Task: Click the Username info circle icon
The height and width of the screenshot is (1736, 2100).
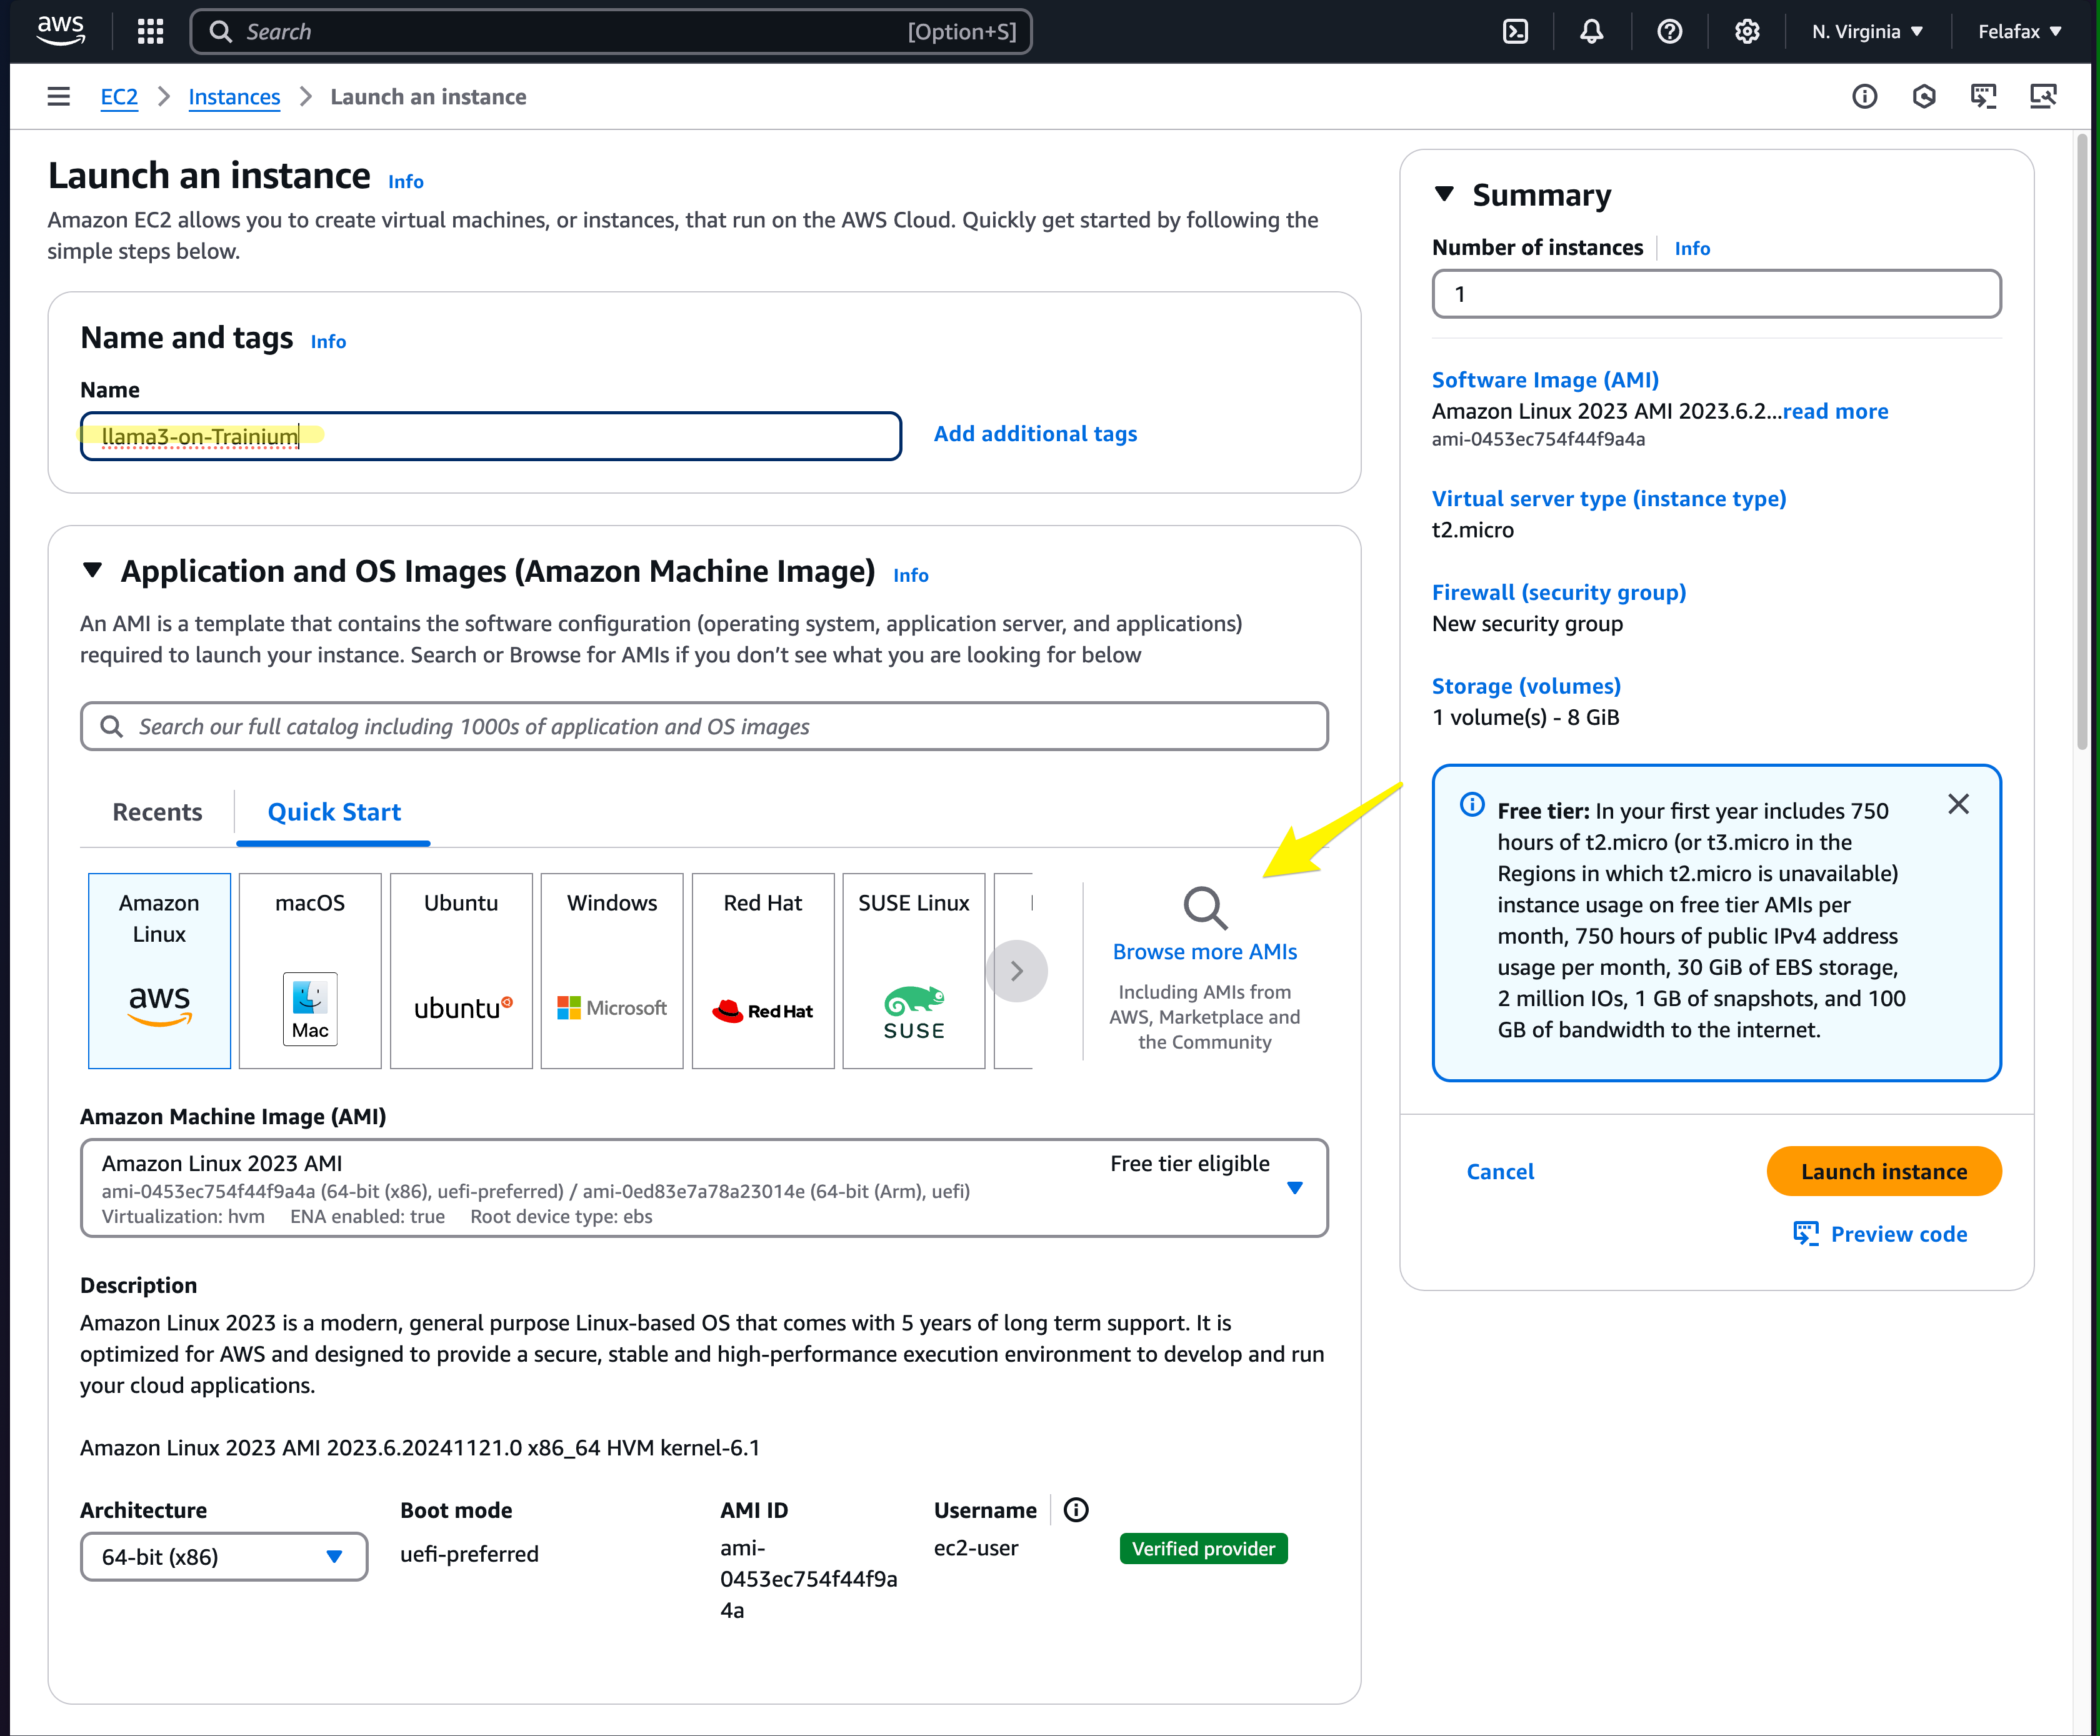Action: [1076, 1510]
